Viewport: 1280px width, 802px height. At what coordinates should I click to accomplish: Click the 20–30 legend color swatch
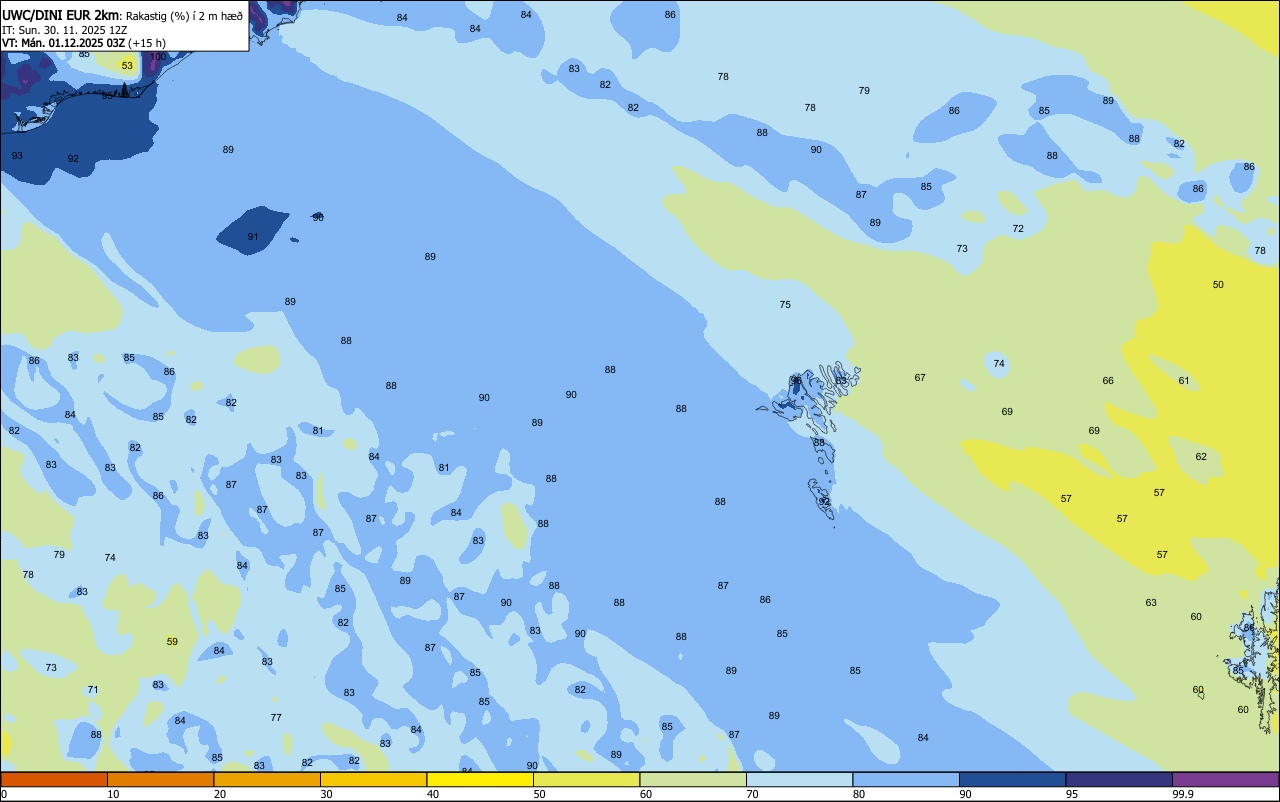[267, 779]
